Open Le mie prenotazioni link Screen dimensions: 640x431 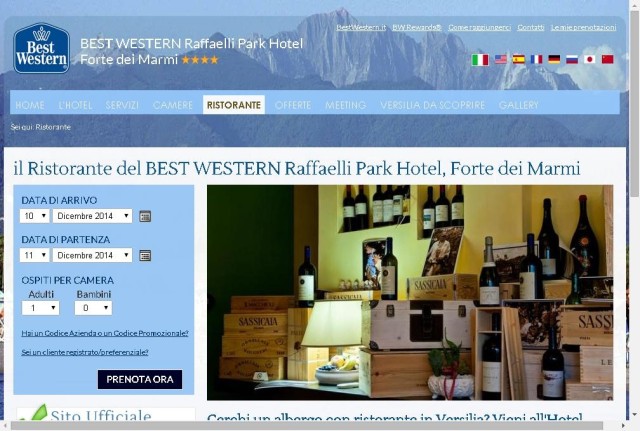click(x=583, y=27)
